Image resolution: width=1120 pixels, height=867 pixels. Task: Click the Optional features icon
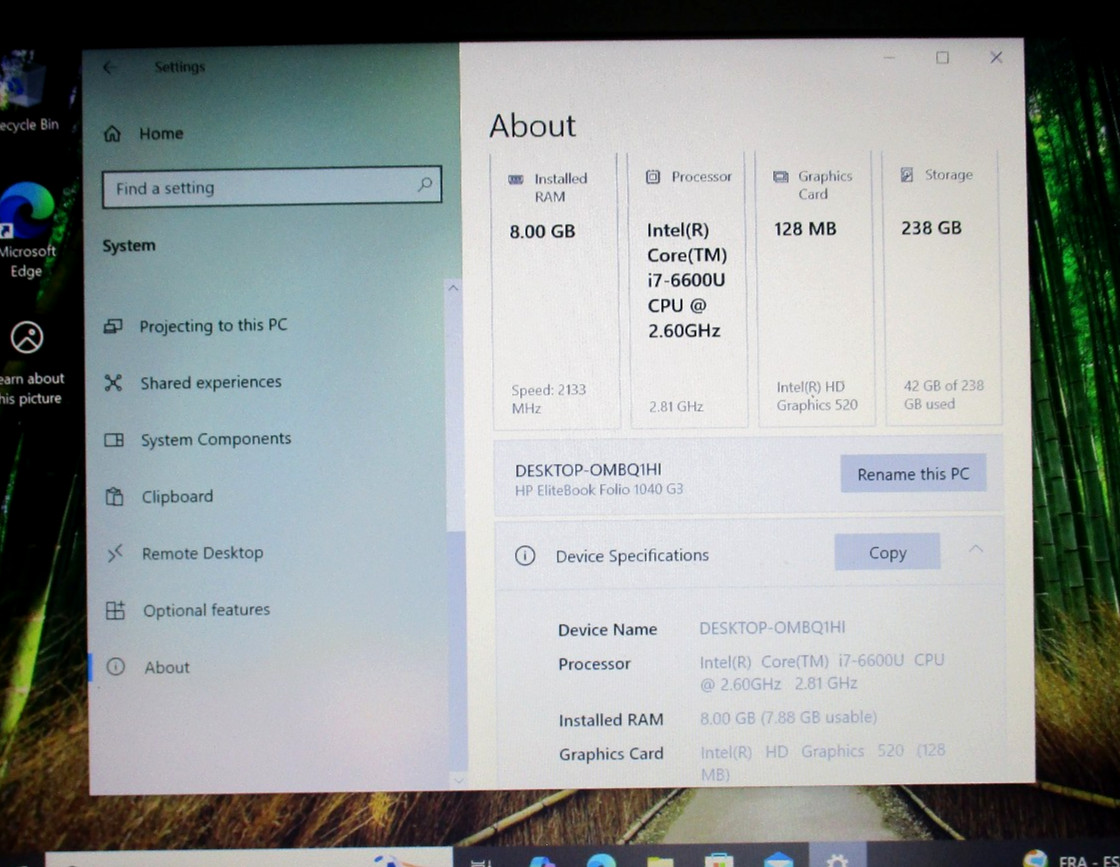point(115,611)
